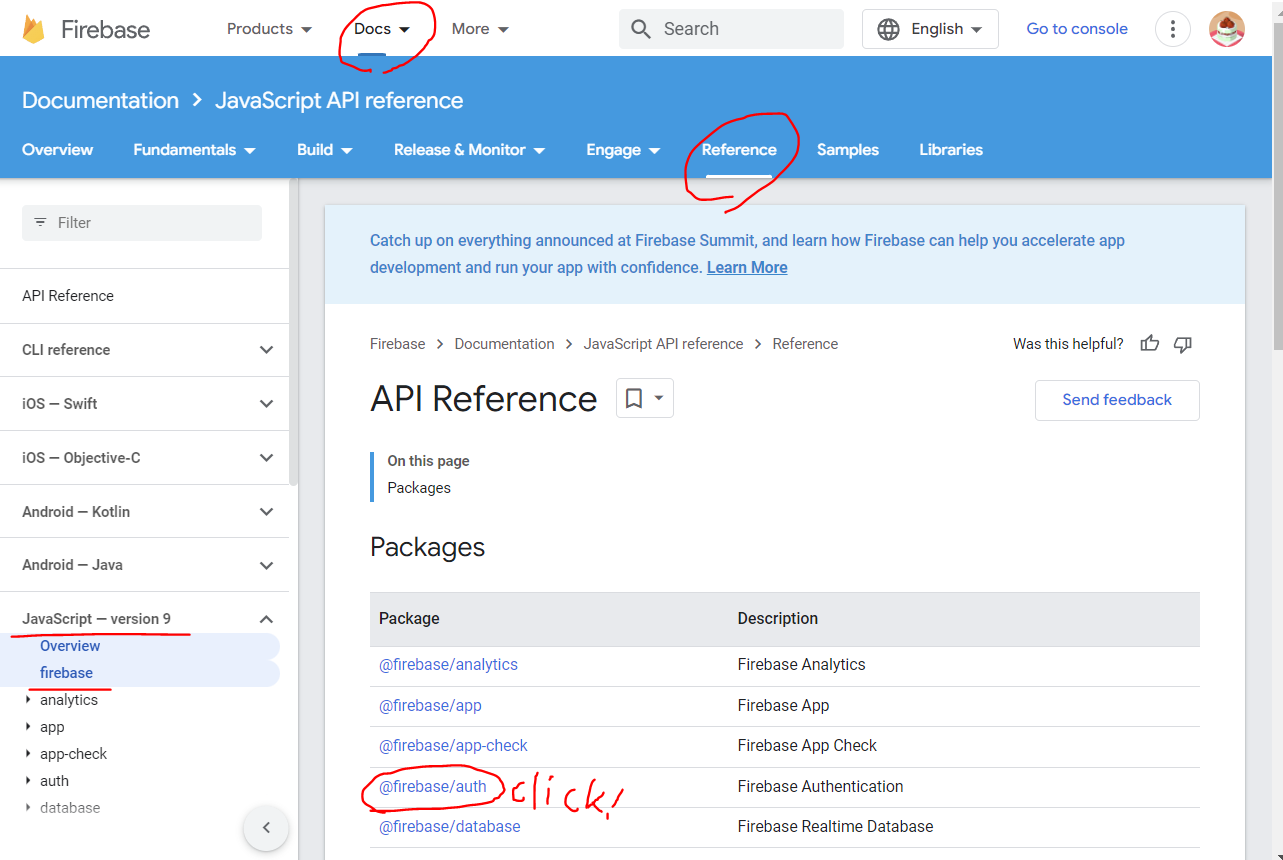Expand the CLI reference section
This screenshot has width=1283, height=860.
tap(266, 350)
